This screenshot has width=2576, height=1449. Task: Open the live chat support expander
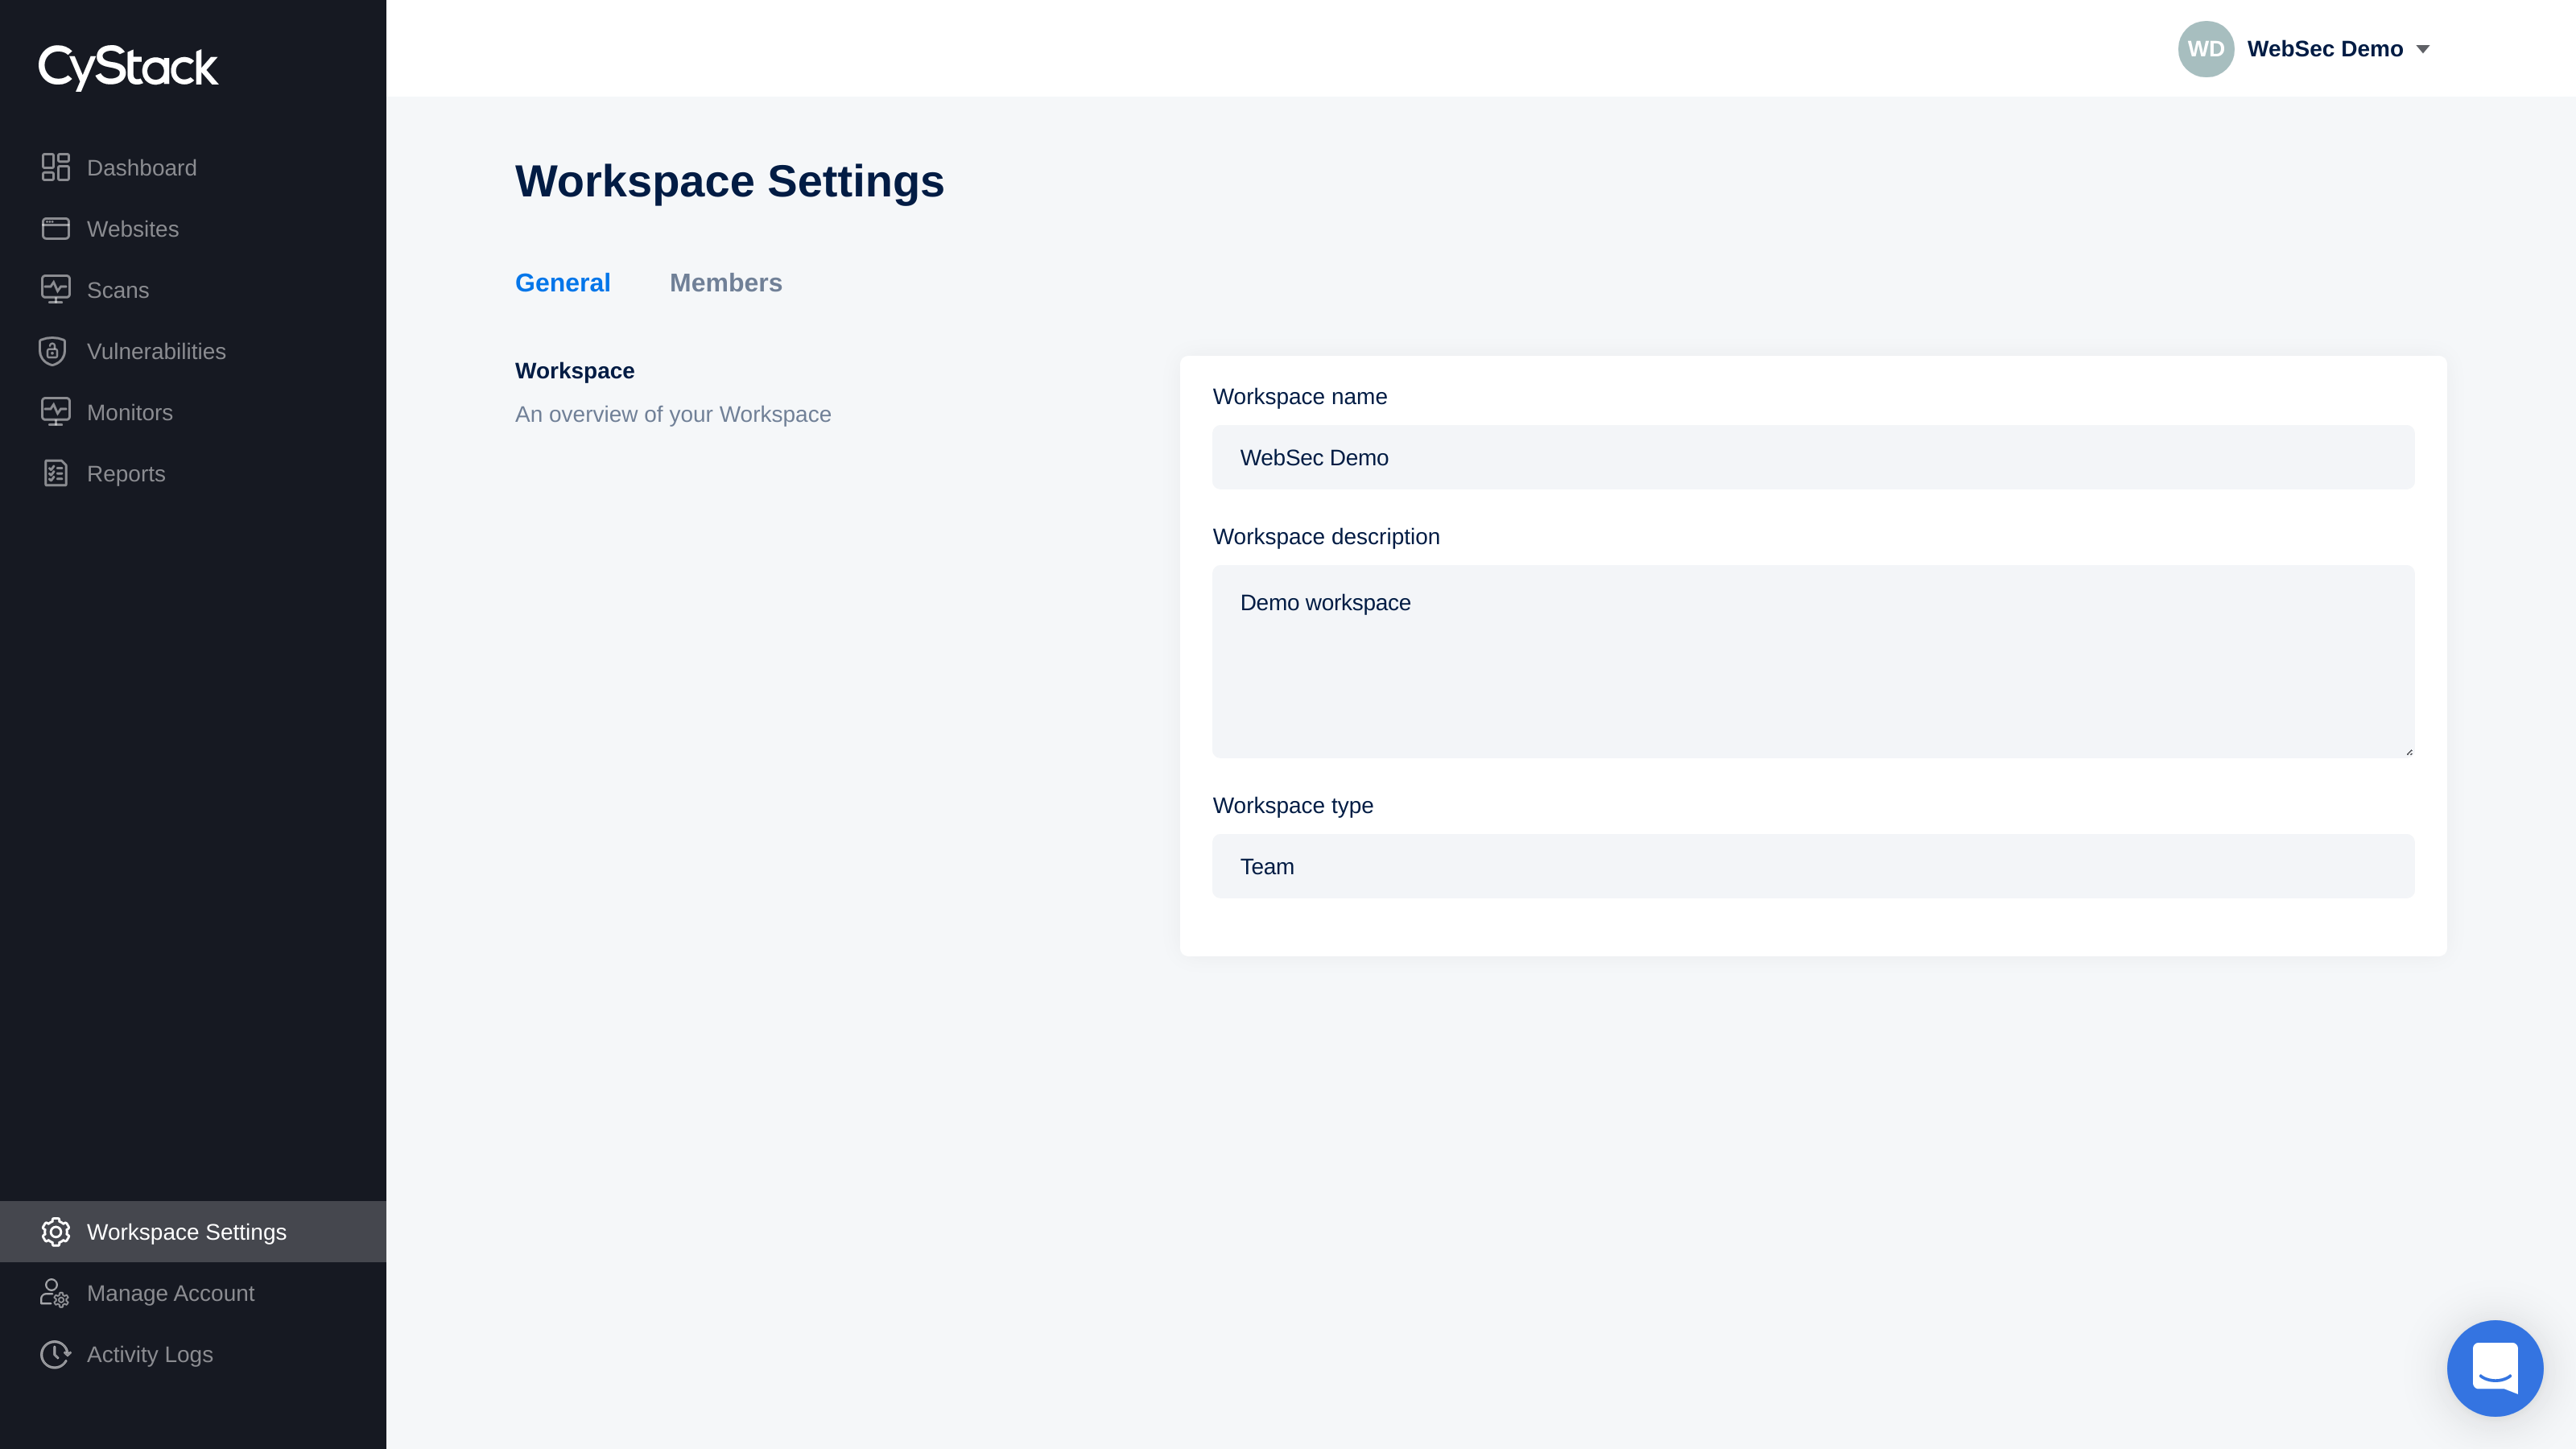[x=2496, y=1368]
